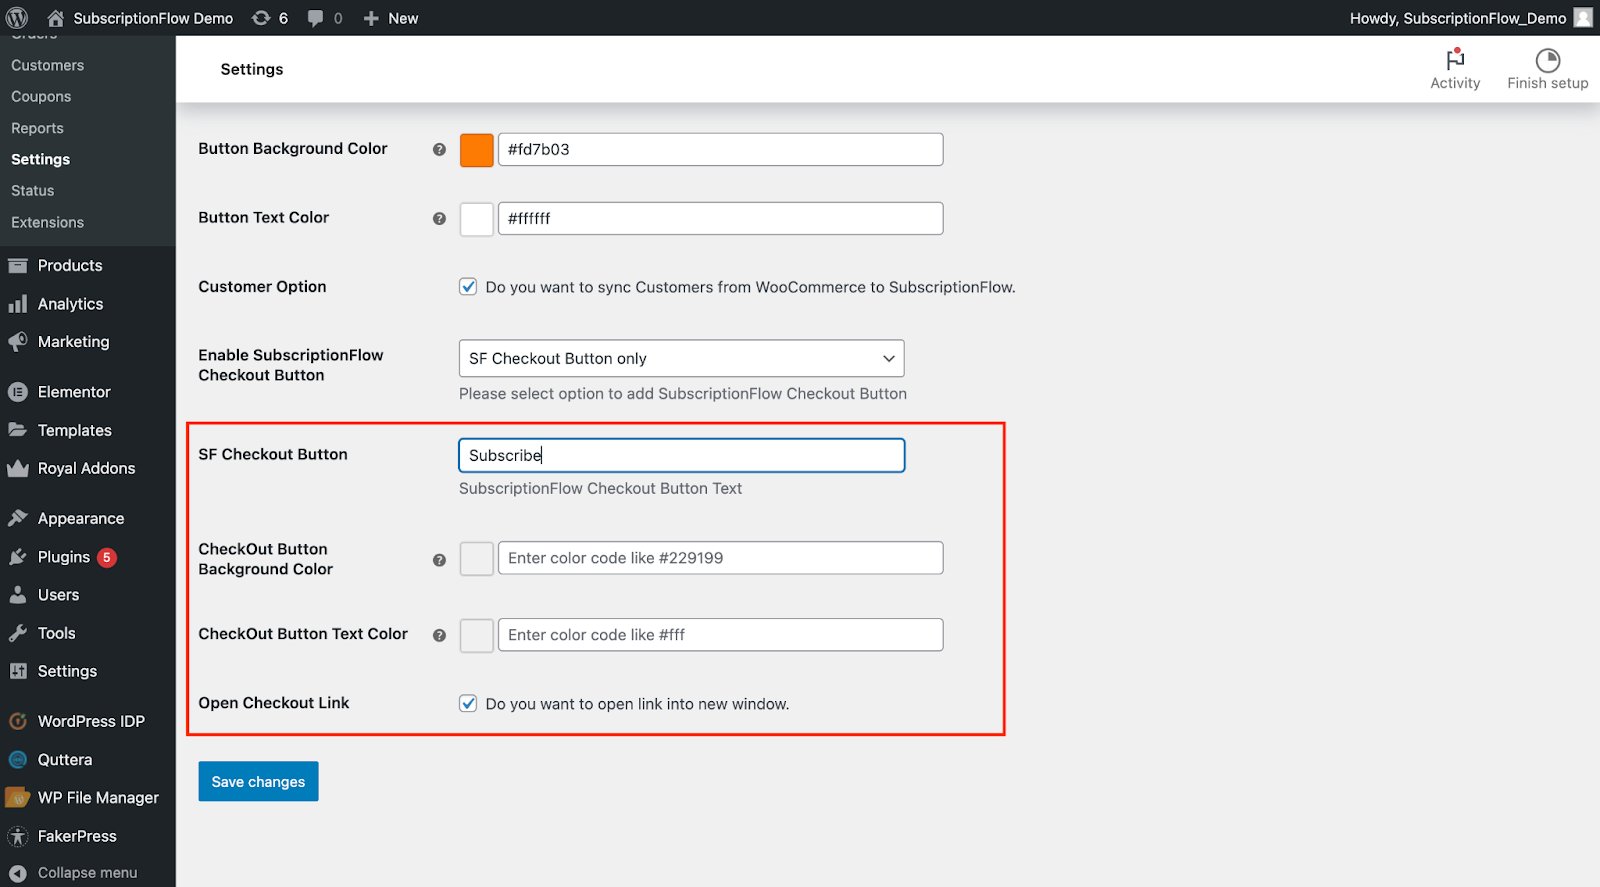This screenshot has width=1600, height=887.
Task: Select the bold Settings submenu item
Action: tap(41, 159)
